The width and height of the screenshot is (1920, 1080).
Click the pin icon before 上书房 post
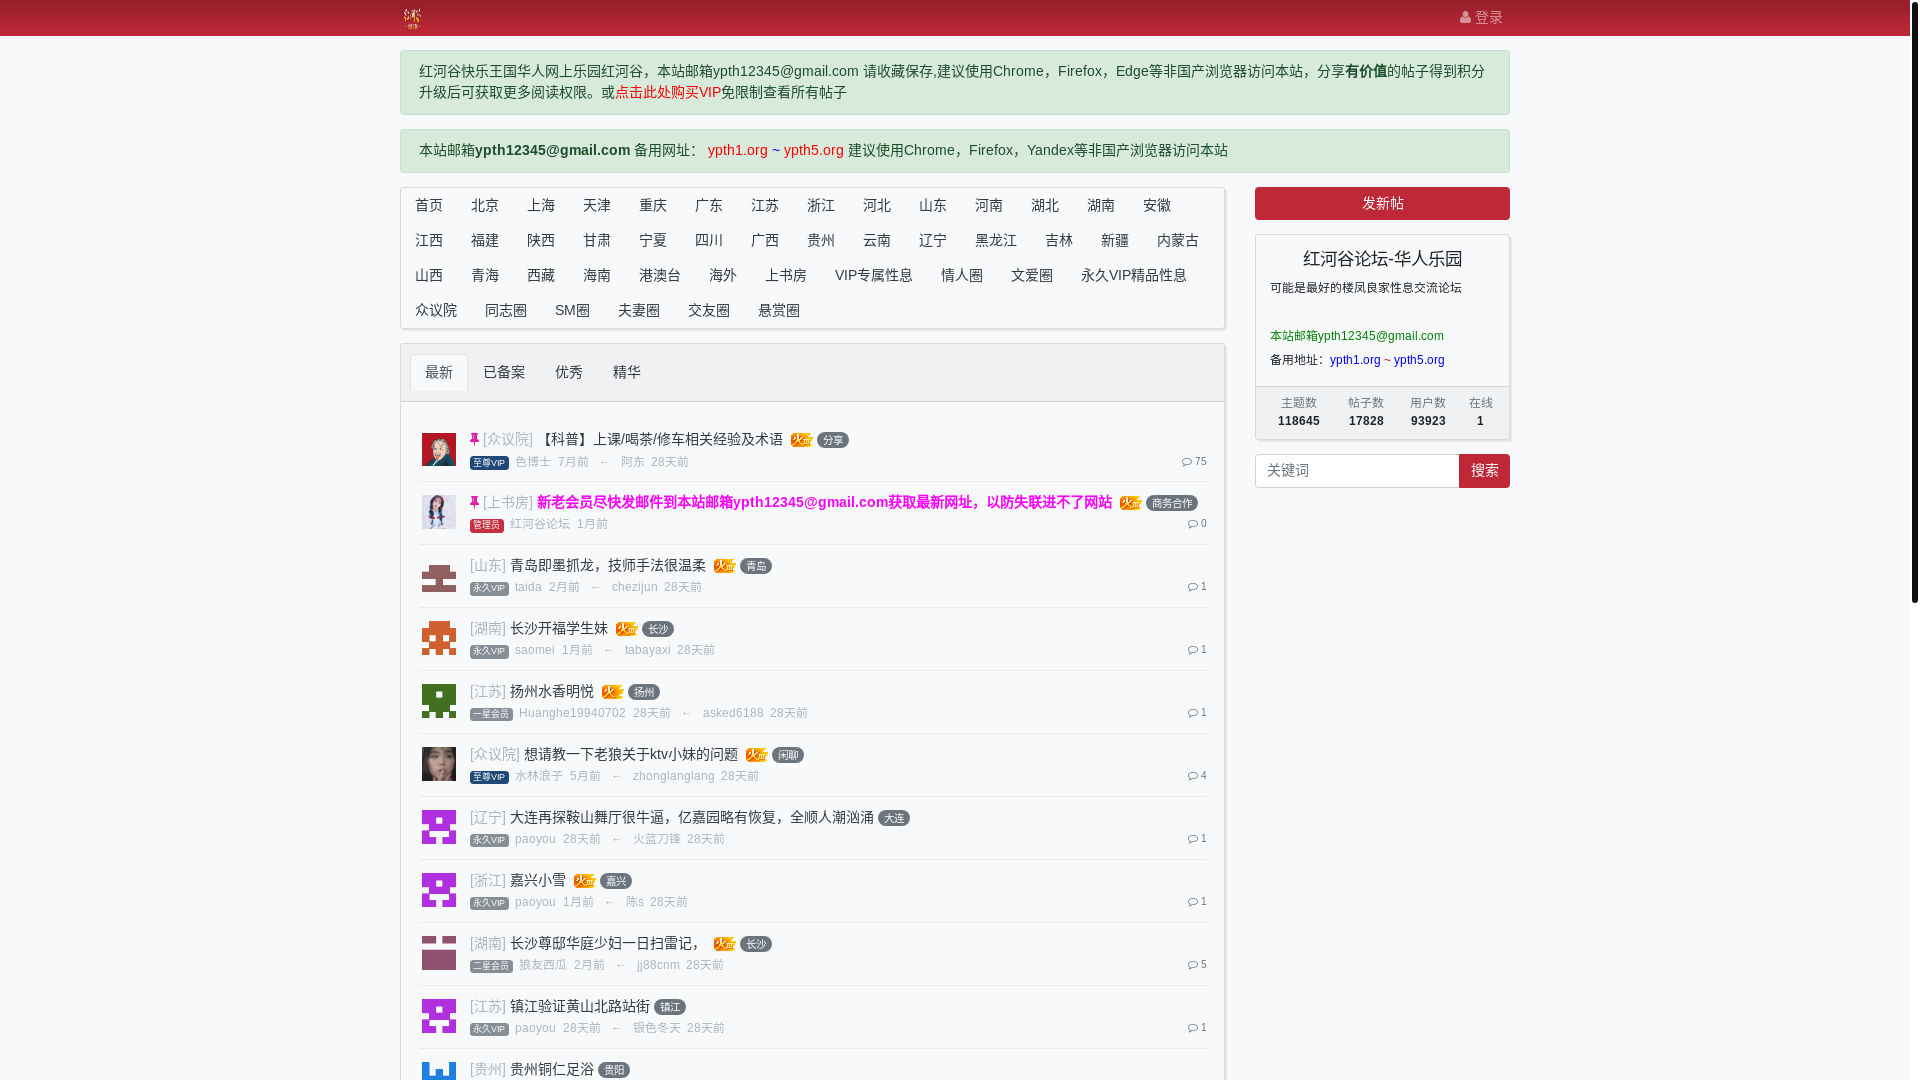pyautogui.click(x=474, y=502)
